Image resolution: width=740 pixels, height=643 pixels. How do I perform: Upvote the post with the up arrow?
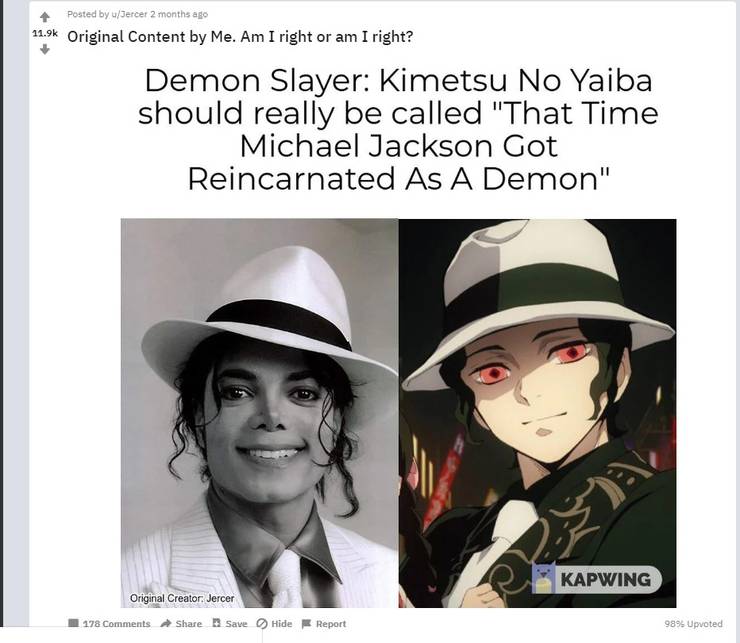pos(45,17)
